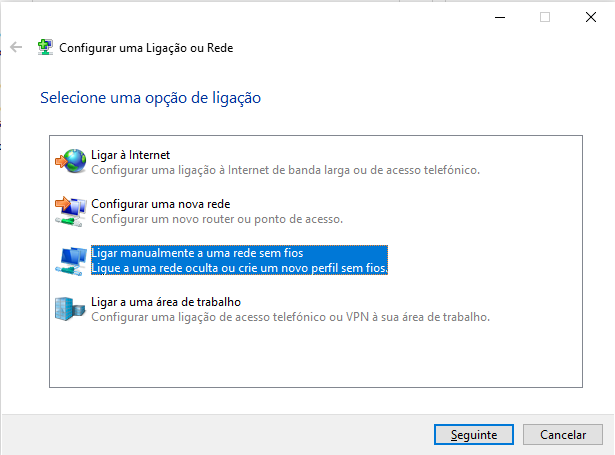Image resolution: width=615 pixels, height=455 pixels.
Task: Dismiss the wizard with Cancelar
Action: point(563,435)
